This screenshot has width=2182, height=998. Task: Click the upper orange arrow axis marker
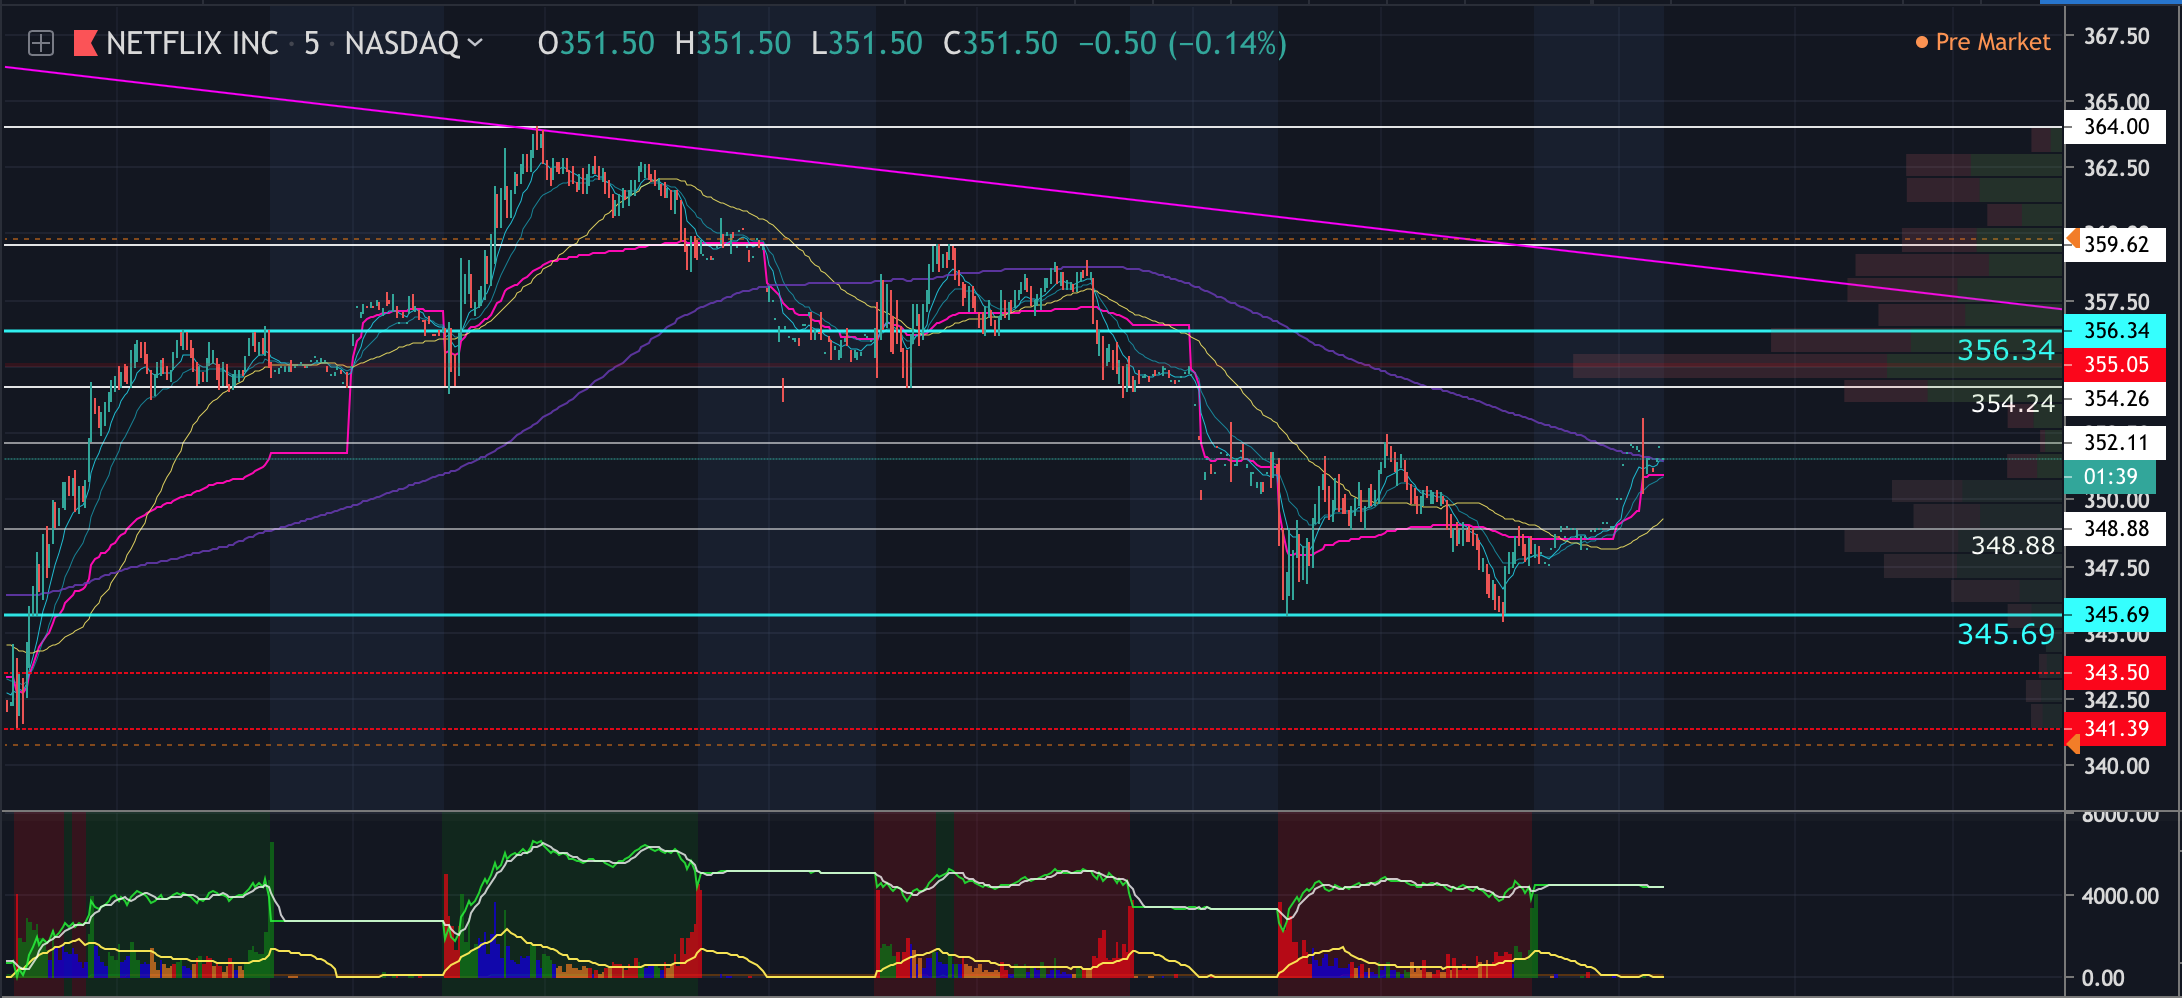pos(2073,238)
